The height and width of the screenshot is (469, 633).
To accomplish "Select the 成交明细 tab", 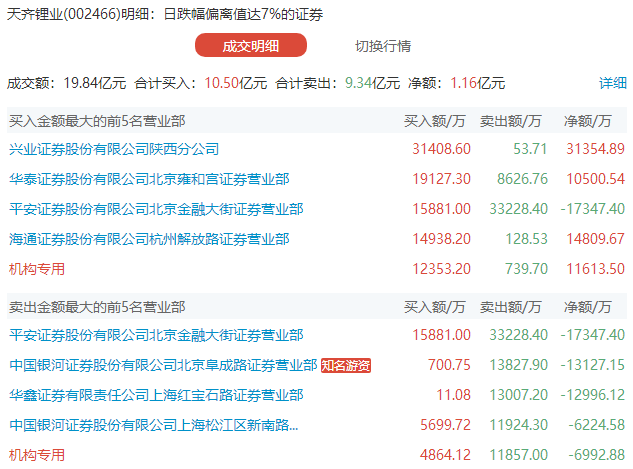I will pyautogui.click(x=251, y=45).
